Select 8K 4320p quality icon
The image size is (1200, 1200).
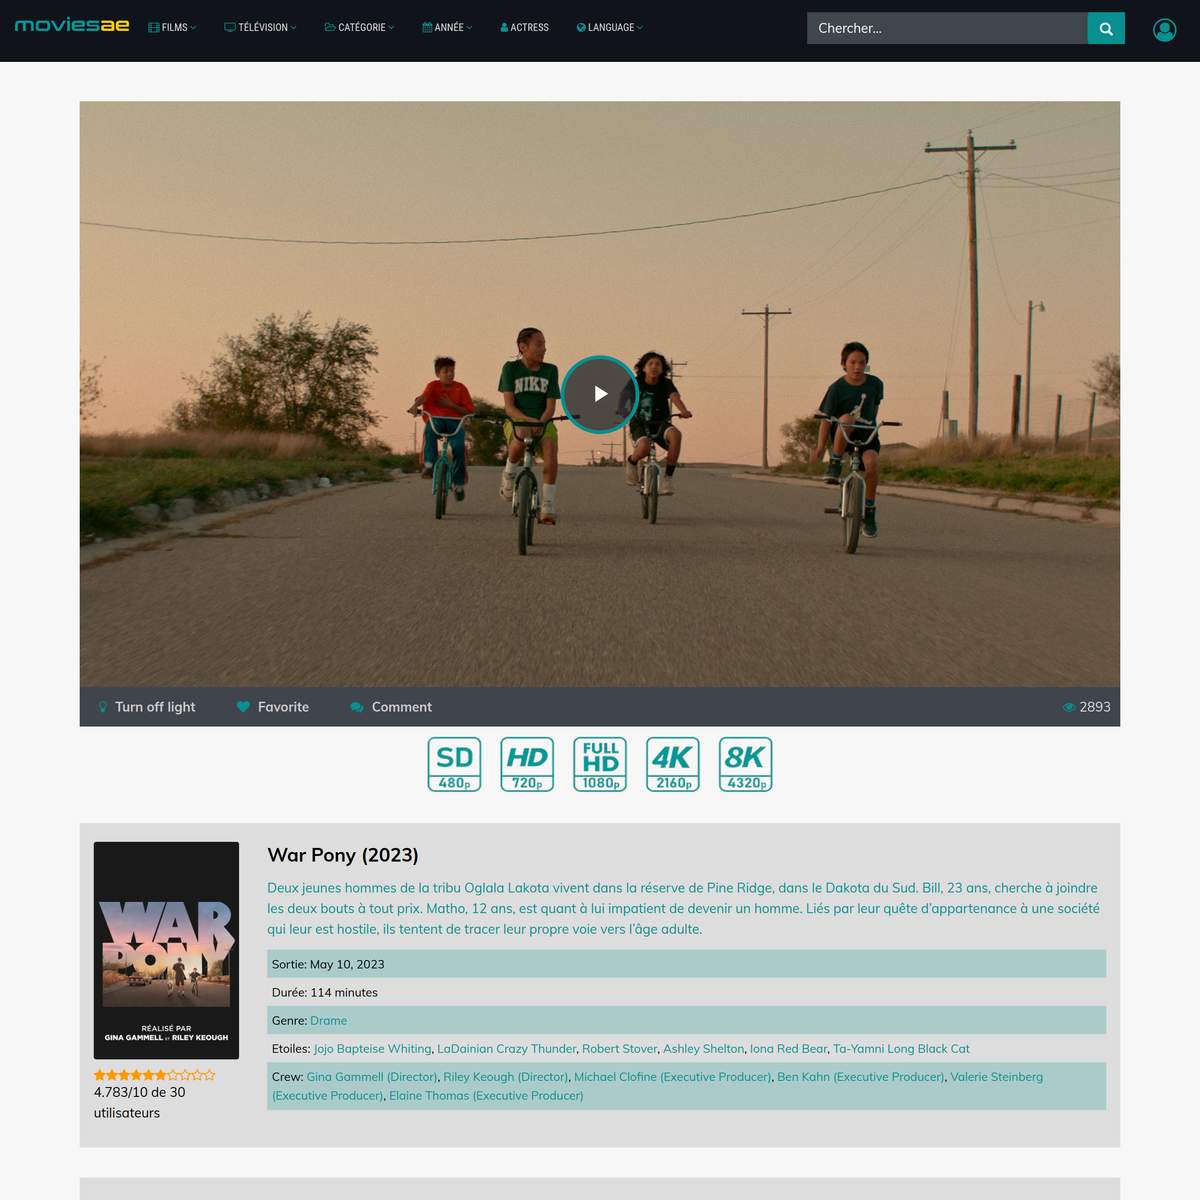click(746, 764)
